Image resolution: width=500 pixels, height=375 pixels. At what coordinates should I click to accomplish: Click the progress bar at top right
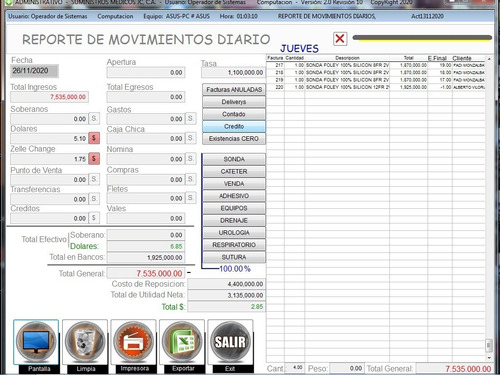[422, 38]
